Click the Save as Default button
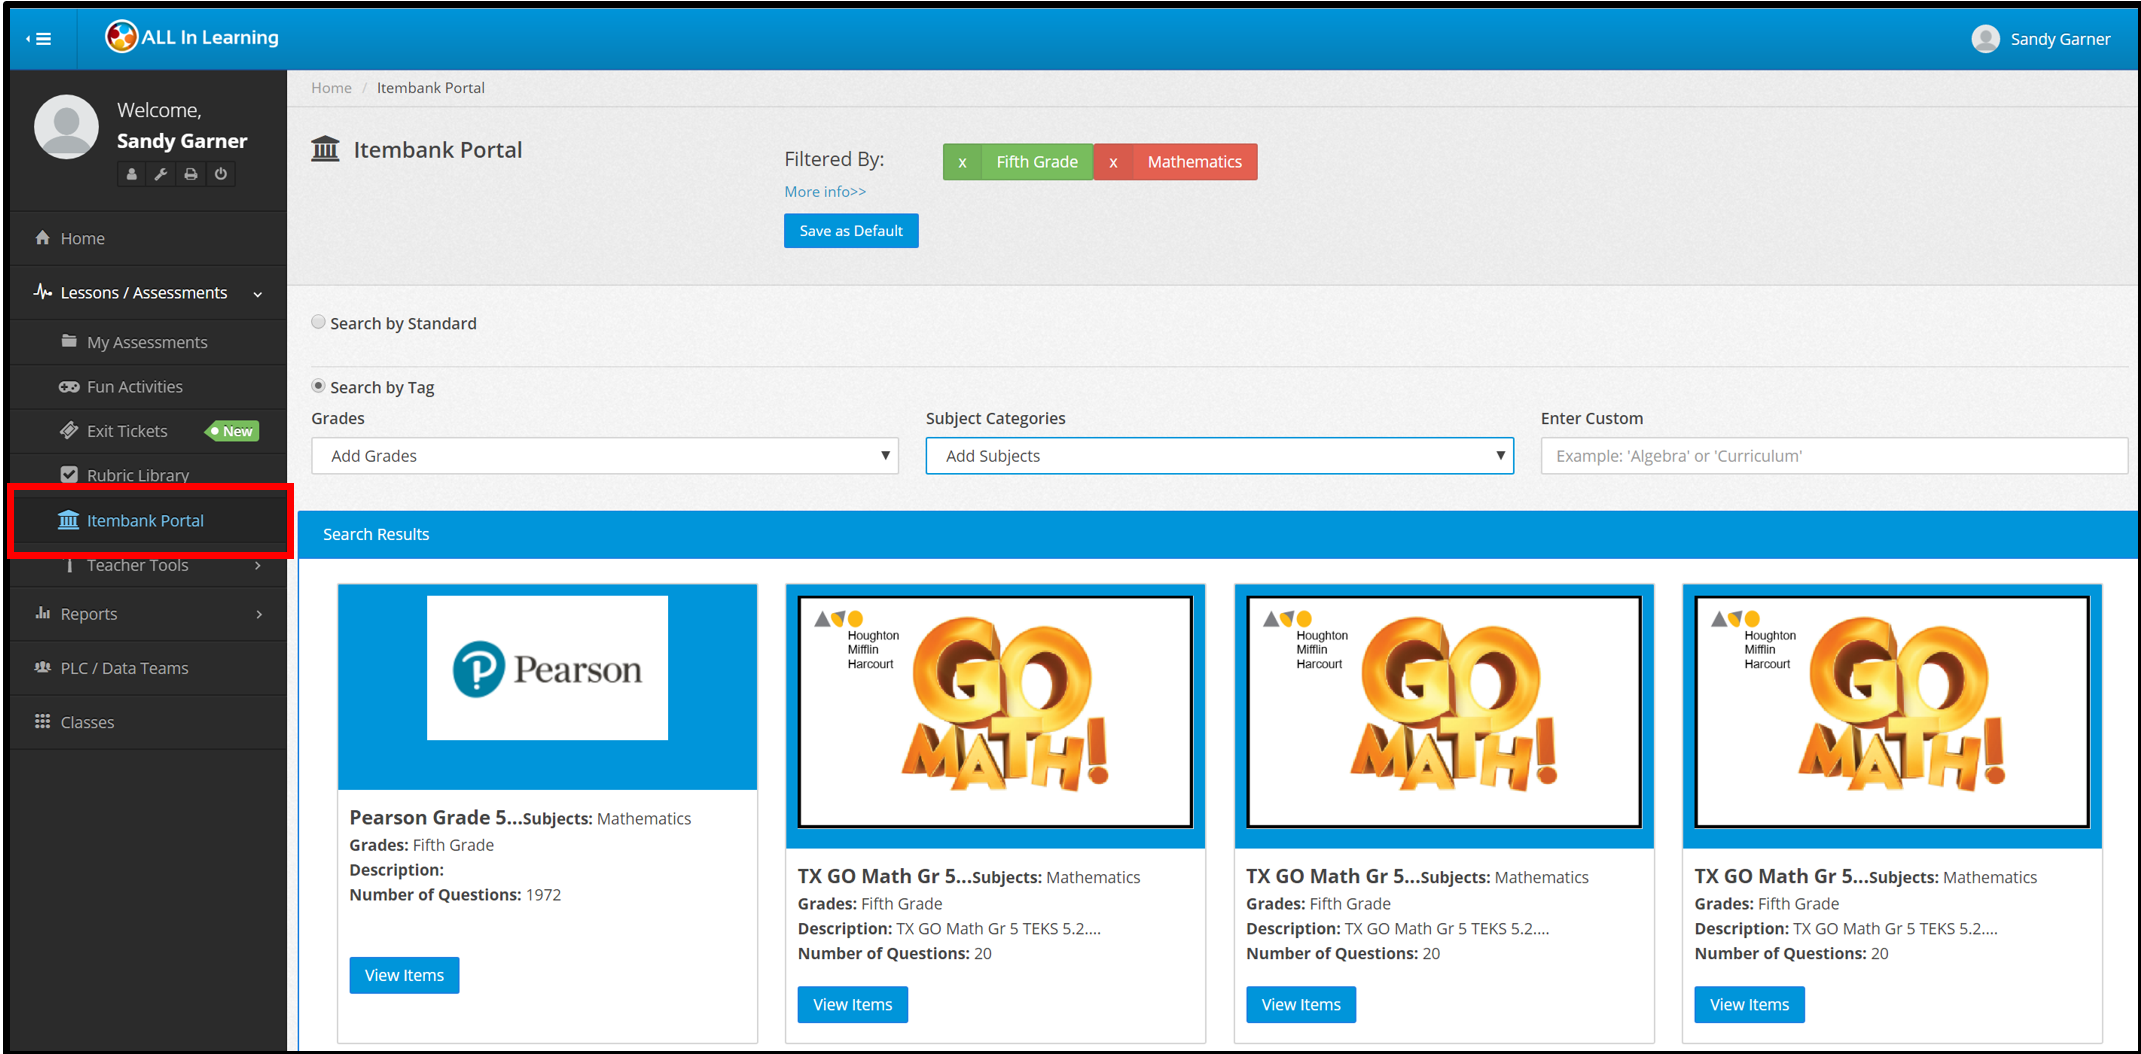 850,231
